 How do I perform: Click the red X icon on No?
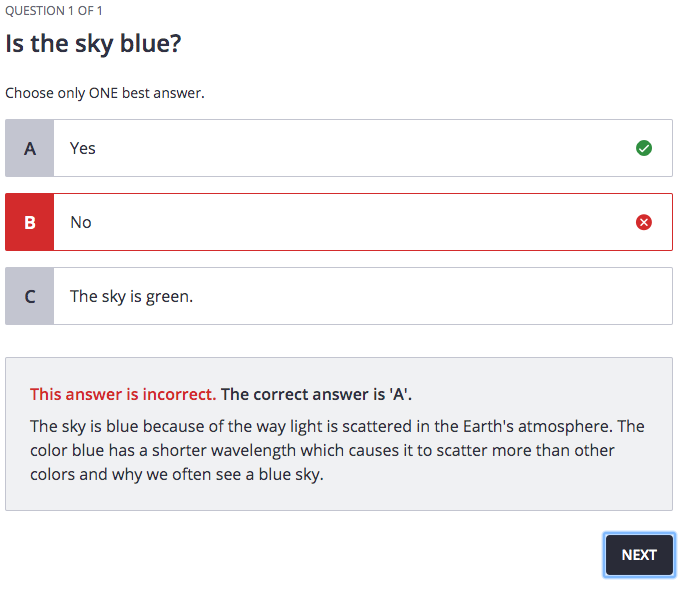pyautogui.click(x=644, y=222)
